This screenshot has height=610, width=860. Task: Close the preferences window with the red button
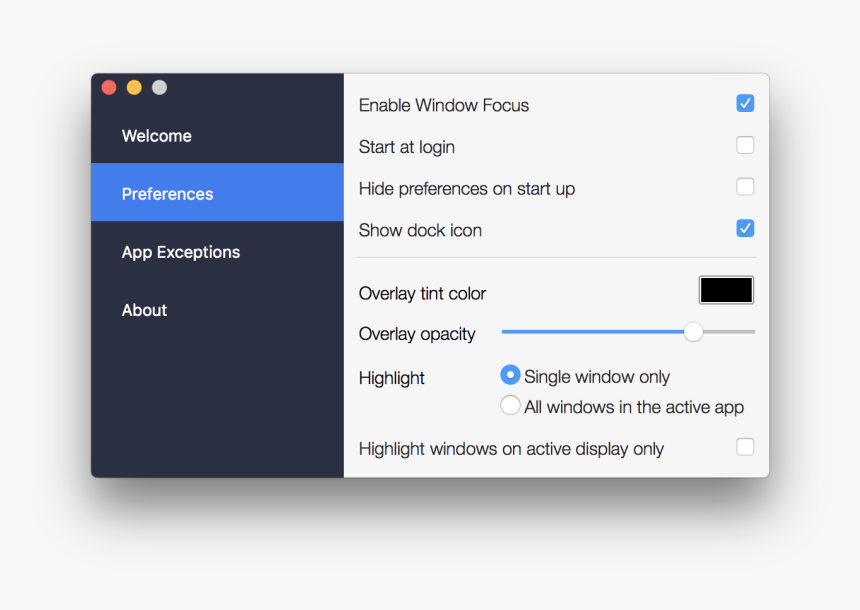coord(109,88)
